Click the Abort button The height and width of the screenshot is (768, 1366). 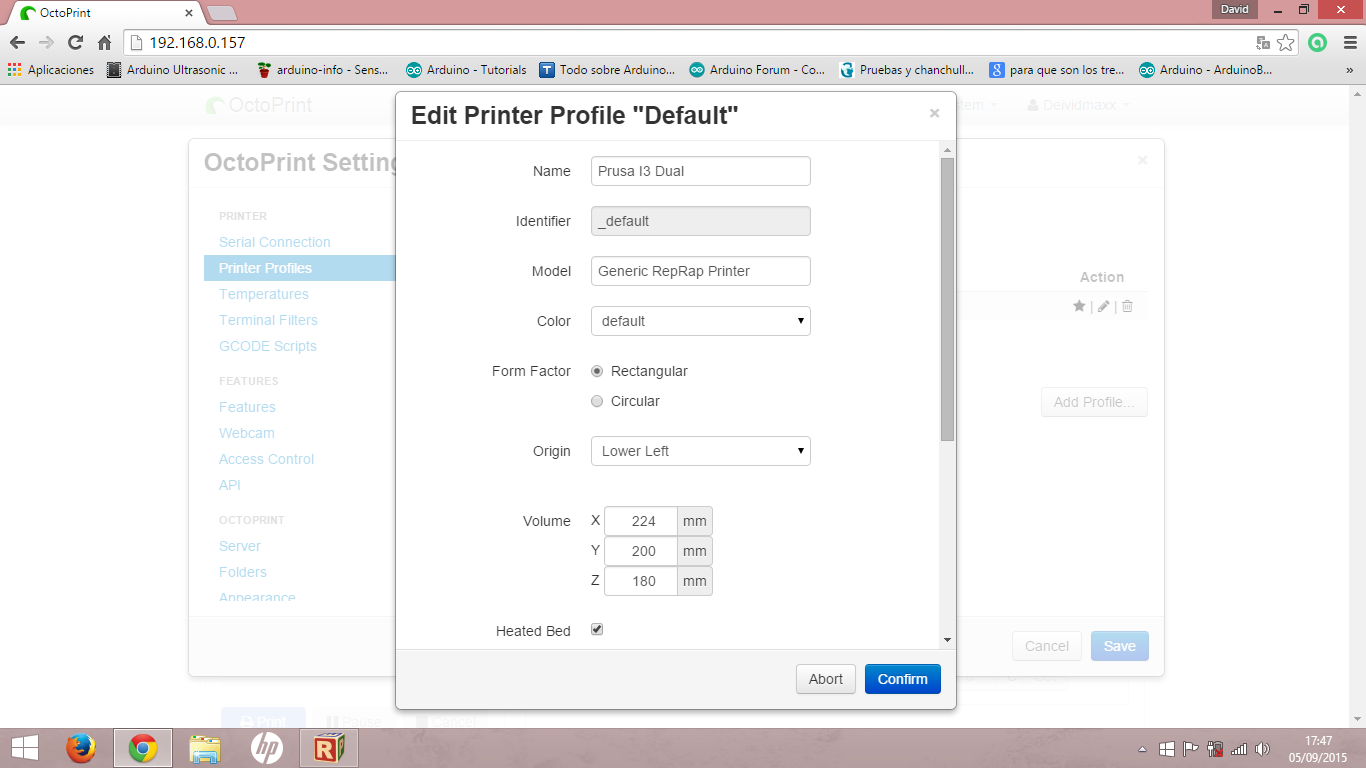click(826, 679)
